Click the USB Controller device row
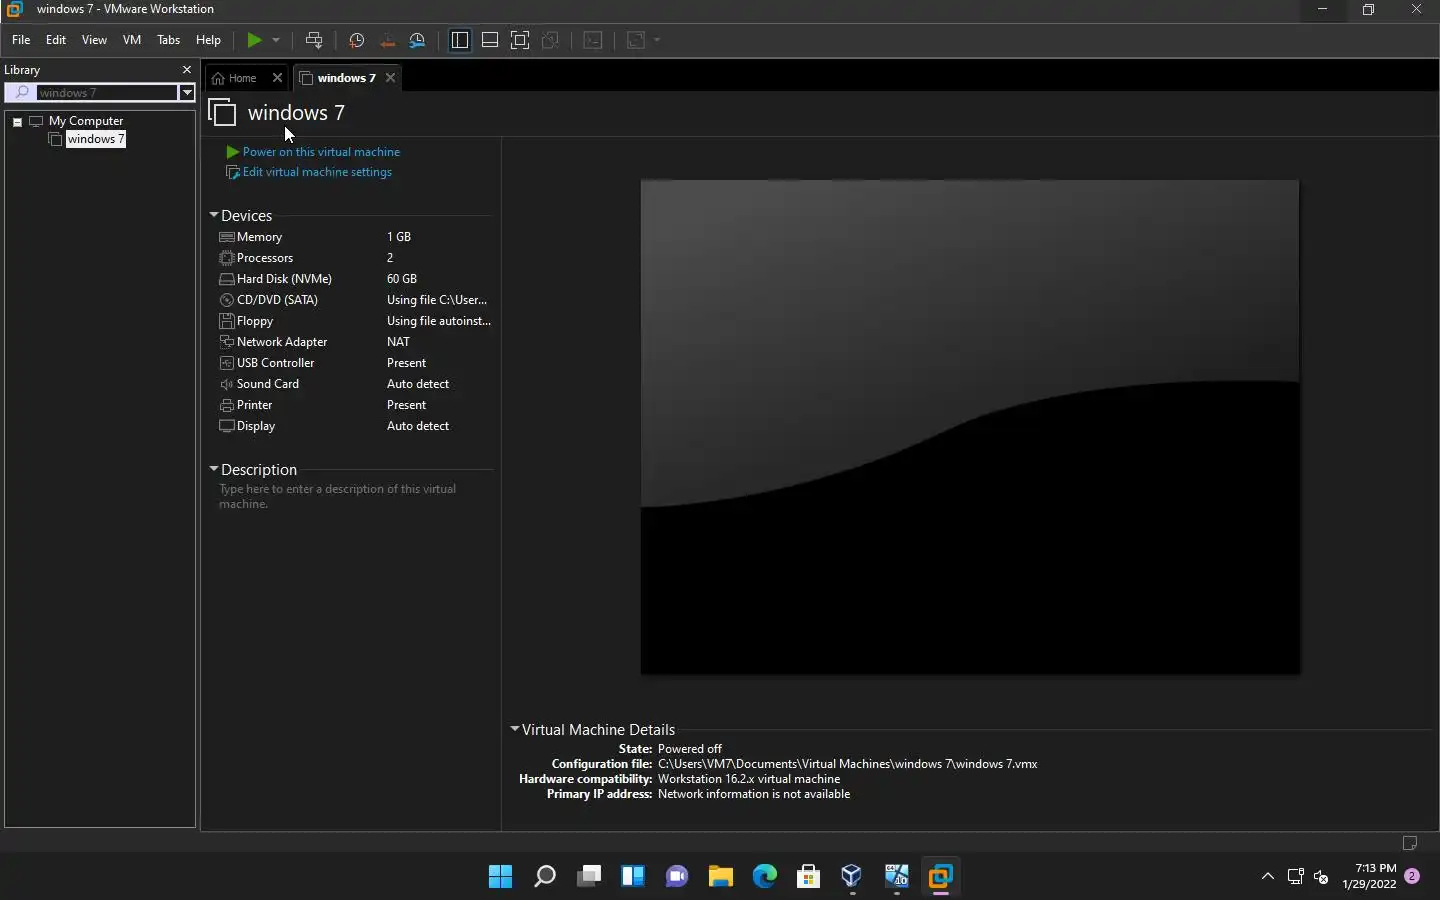1440x900 pixels. (355, 363)
